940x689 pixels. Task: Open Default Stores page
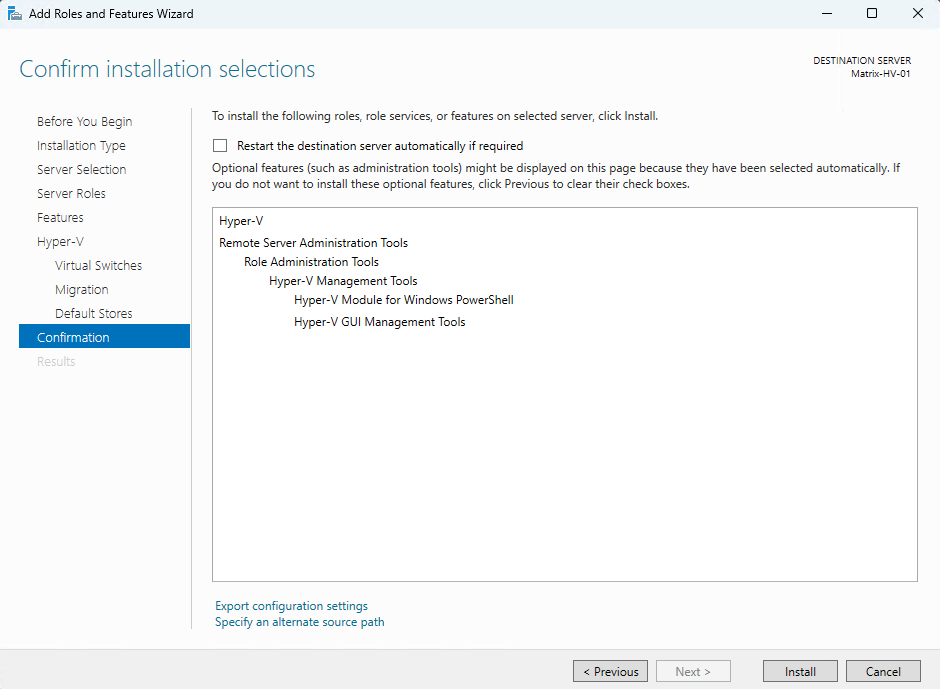pos(94,314)
